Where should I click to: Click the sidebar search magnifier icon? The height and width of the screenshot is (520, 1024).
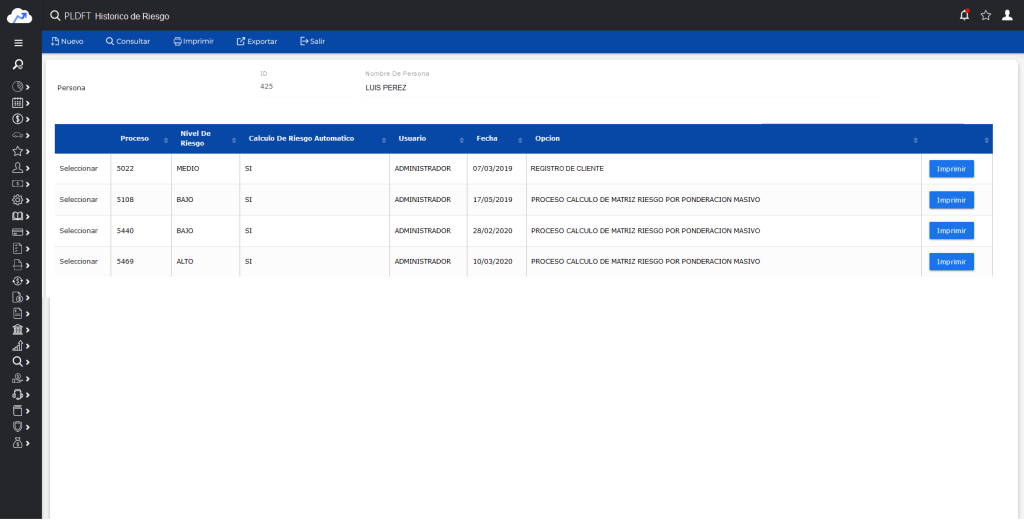(18, 64)
